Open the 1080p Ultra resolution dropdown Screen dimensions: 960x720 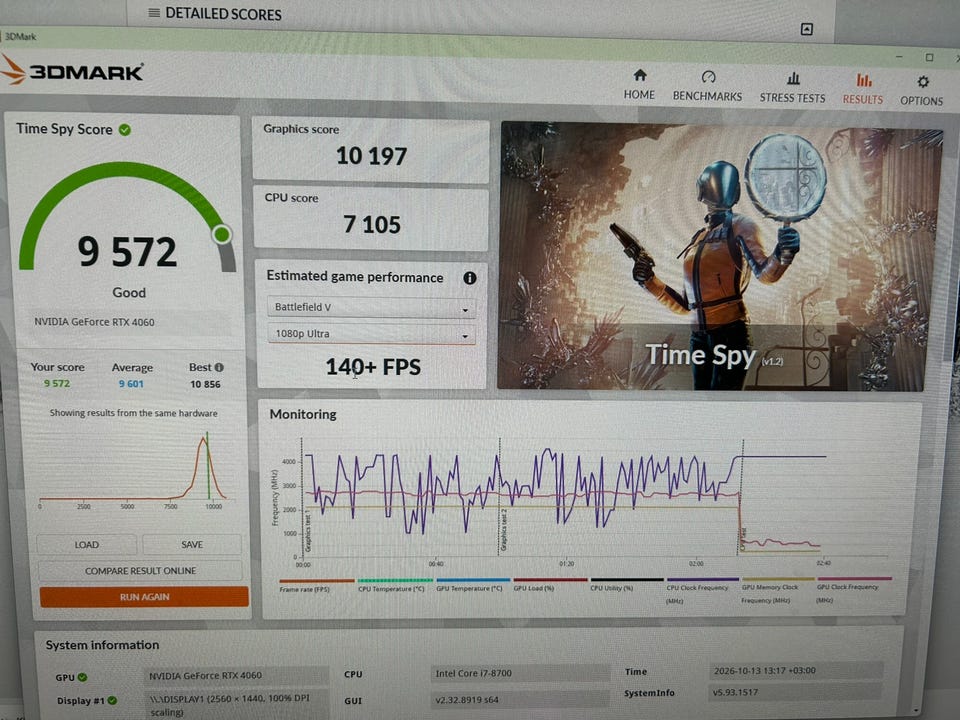click(371, 334)
